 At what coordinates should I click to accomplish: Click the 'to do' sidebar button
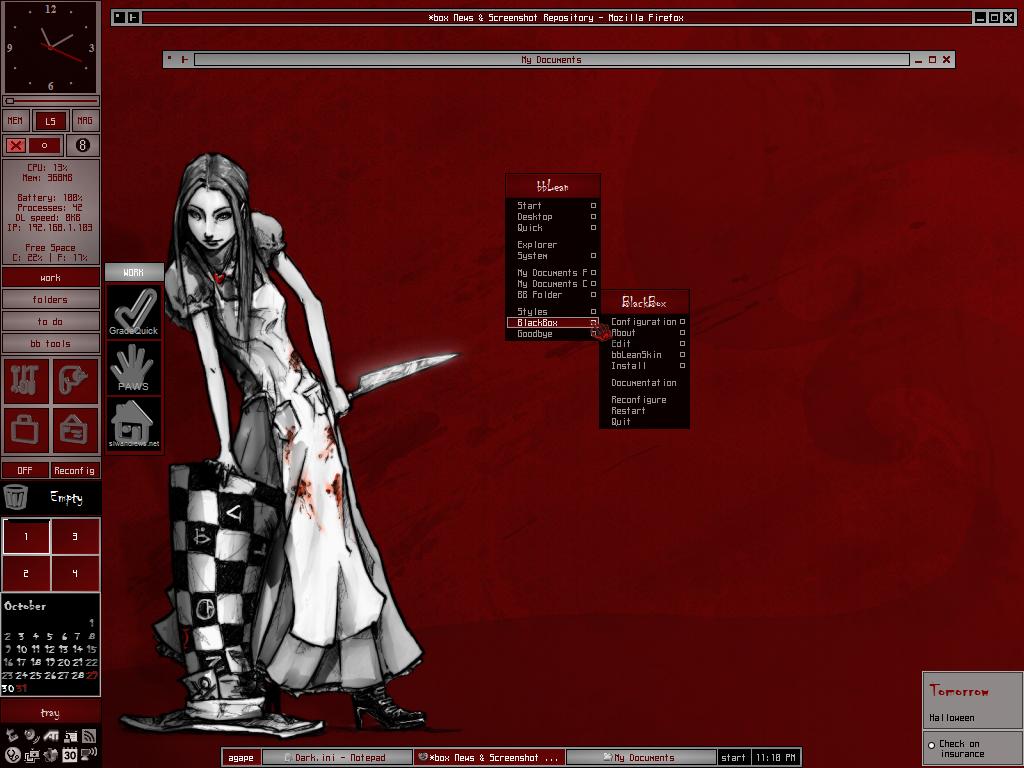pyautogui.click(x=50, y=322)
